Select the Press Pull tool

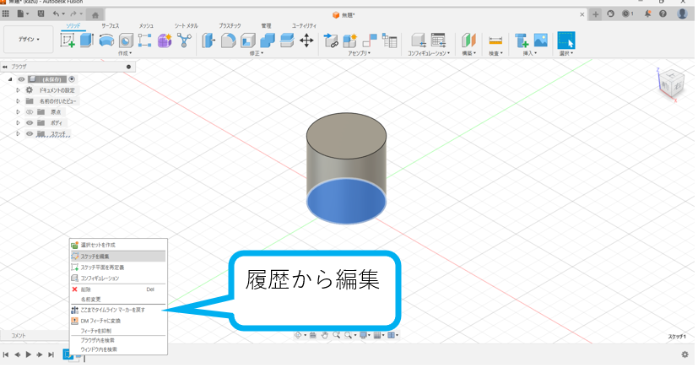pos(208,41)
